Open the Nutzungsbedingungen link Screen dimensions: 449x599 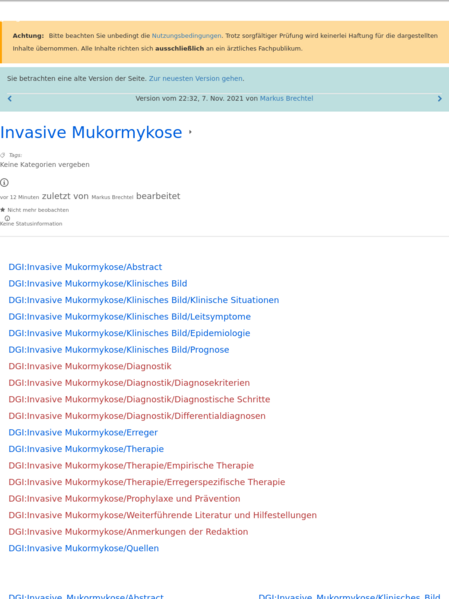(x=186, y=36)
